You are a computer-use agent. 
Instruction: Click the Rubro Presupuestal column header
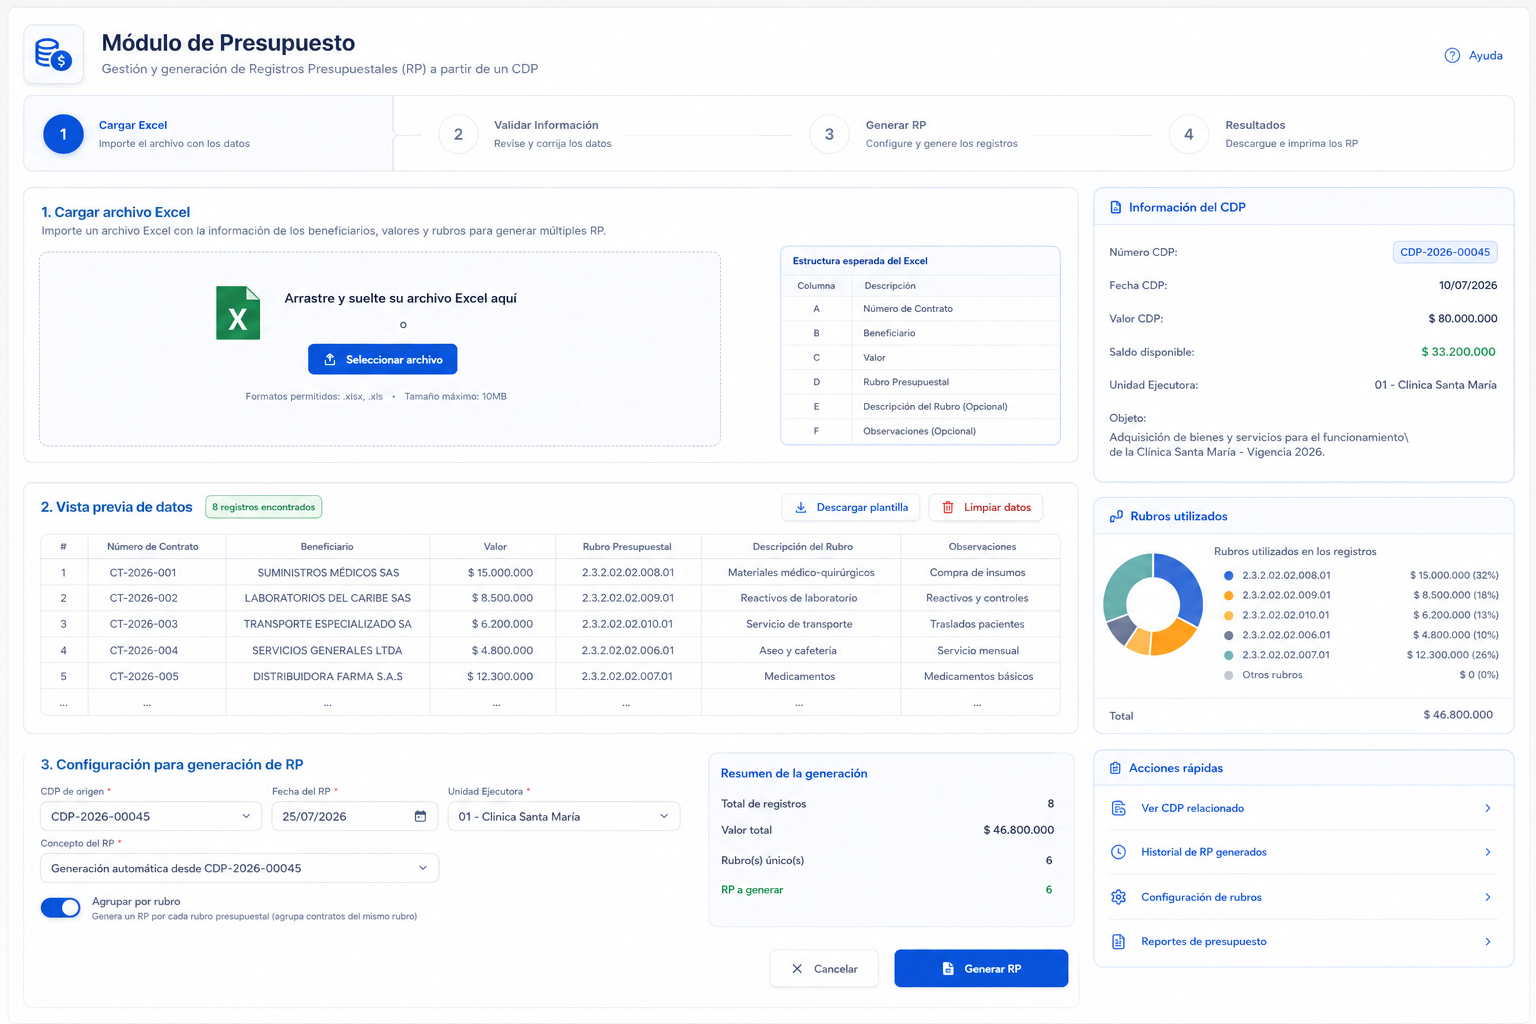[x=627, y=547]
